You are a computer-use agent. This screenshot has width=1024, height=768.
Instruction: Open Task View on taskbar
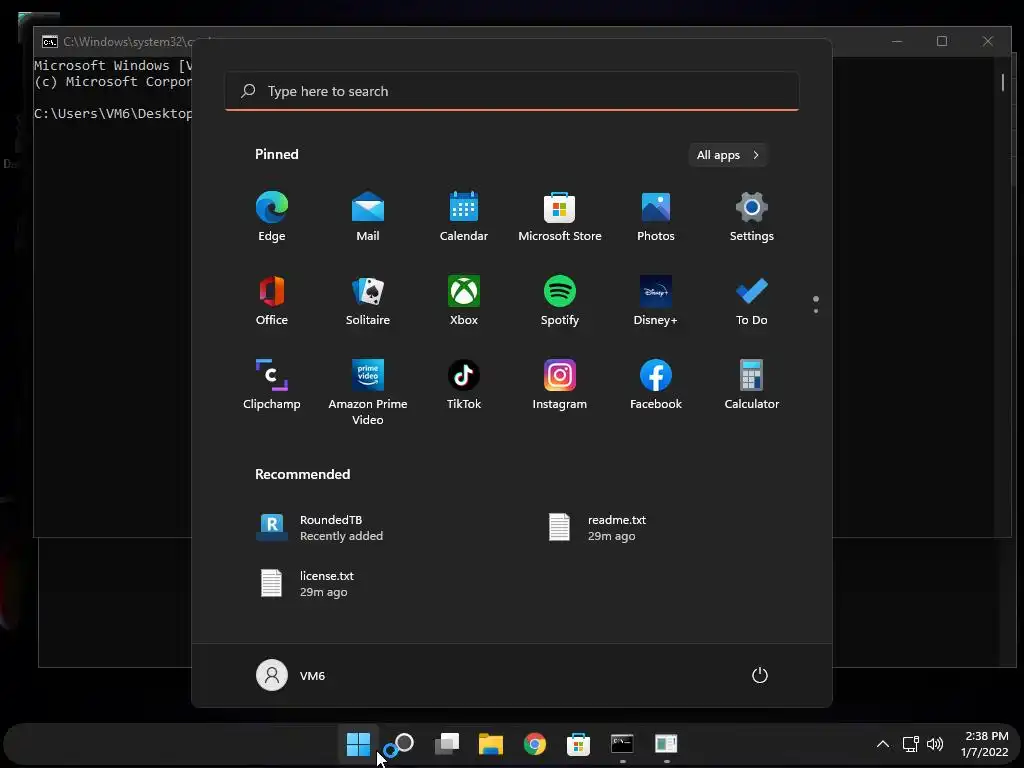click(447, 744)
